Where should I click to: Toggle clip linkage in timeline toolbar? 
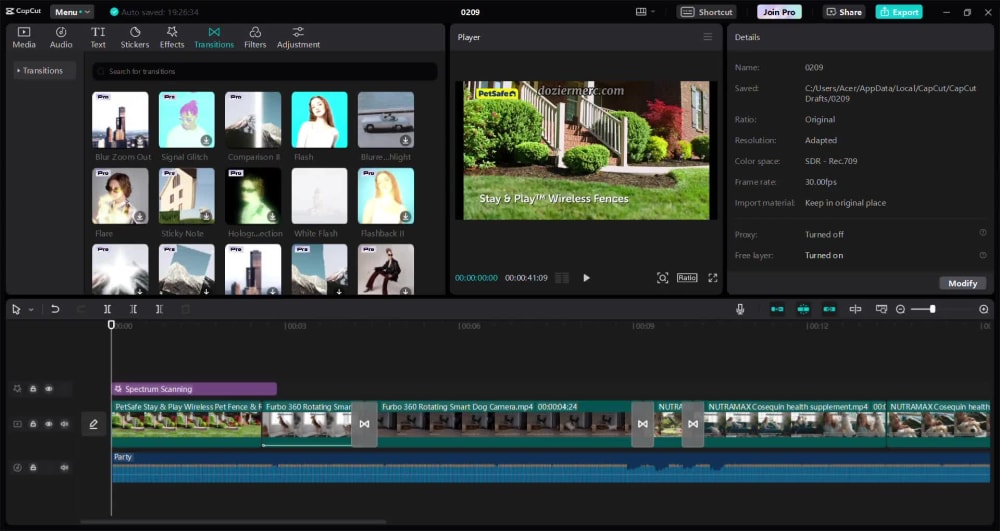point(829,309)
